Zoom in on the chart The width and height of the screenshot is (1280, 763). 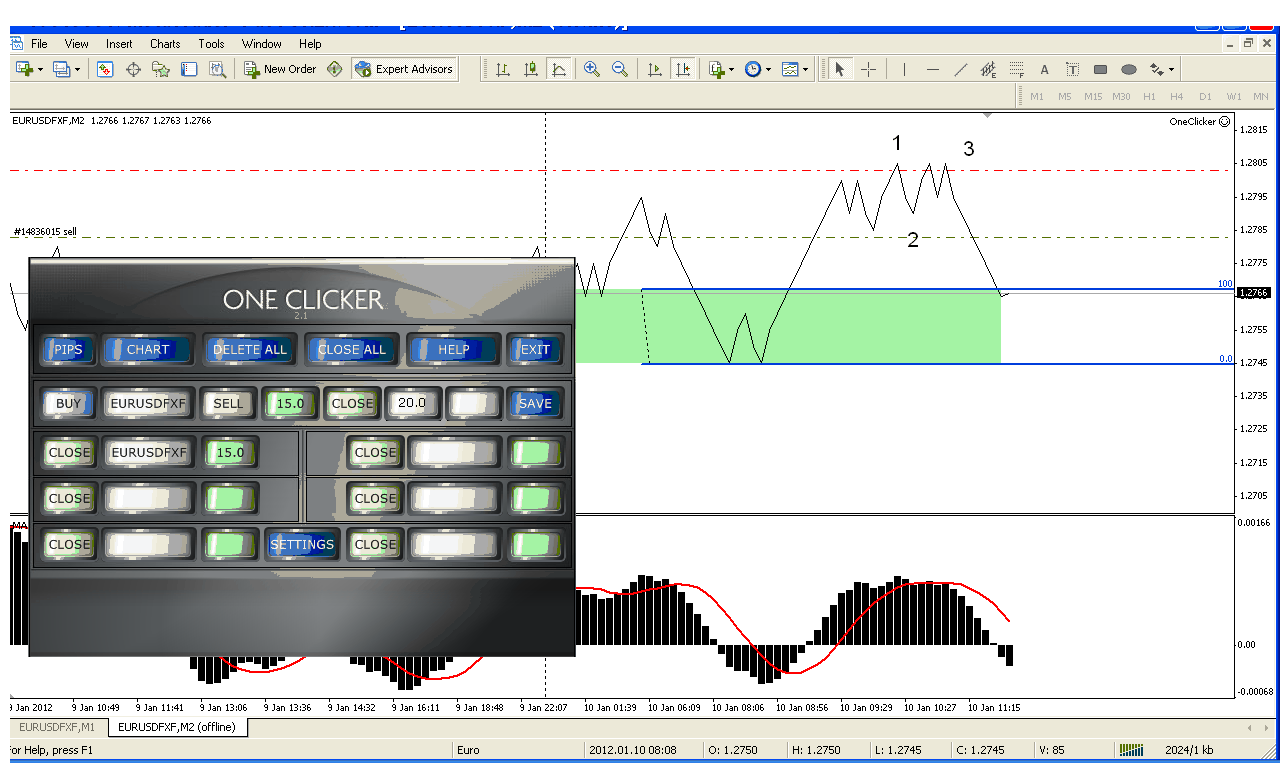[592, 69]
